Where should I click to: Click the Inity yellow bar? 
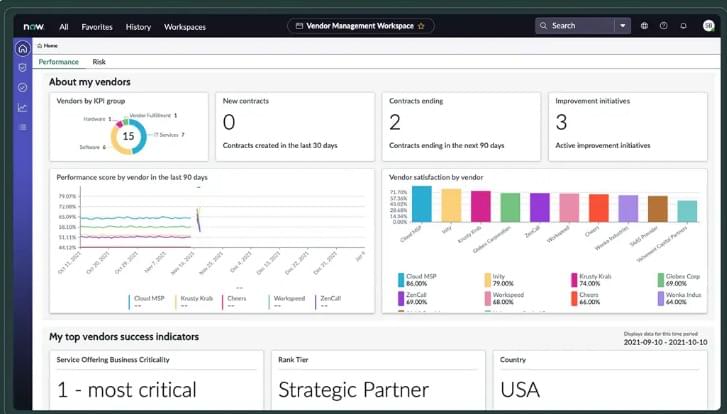(x=451, y=205)
